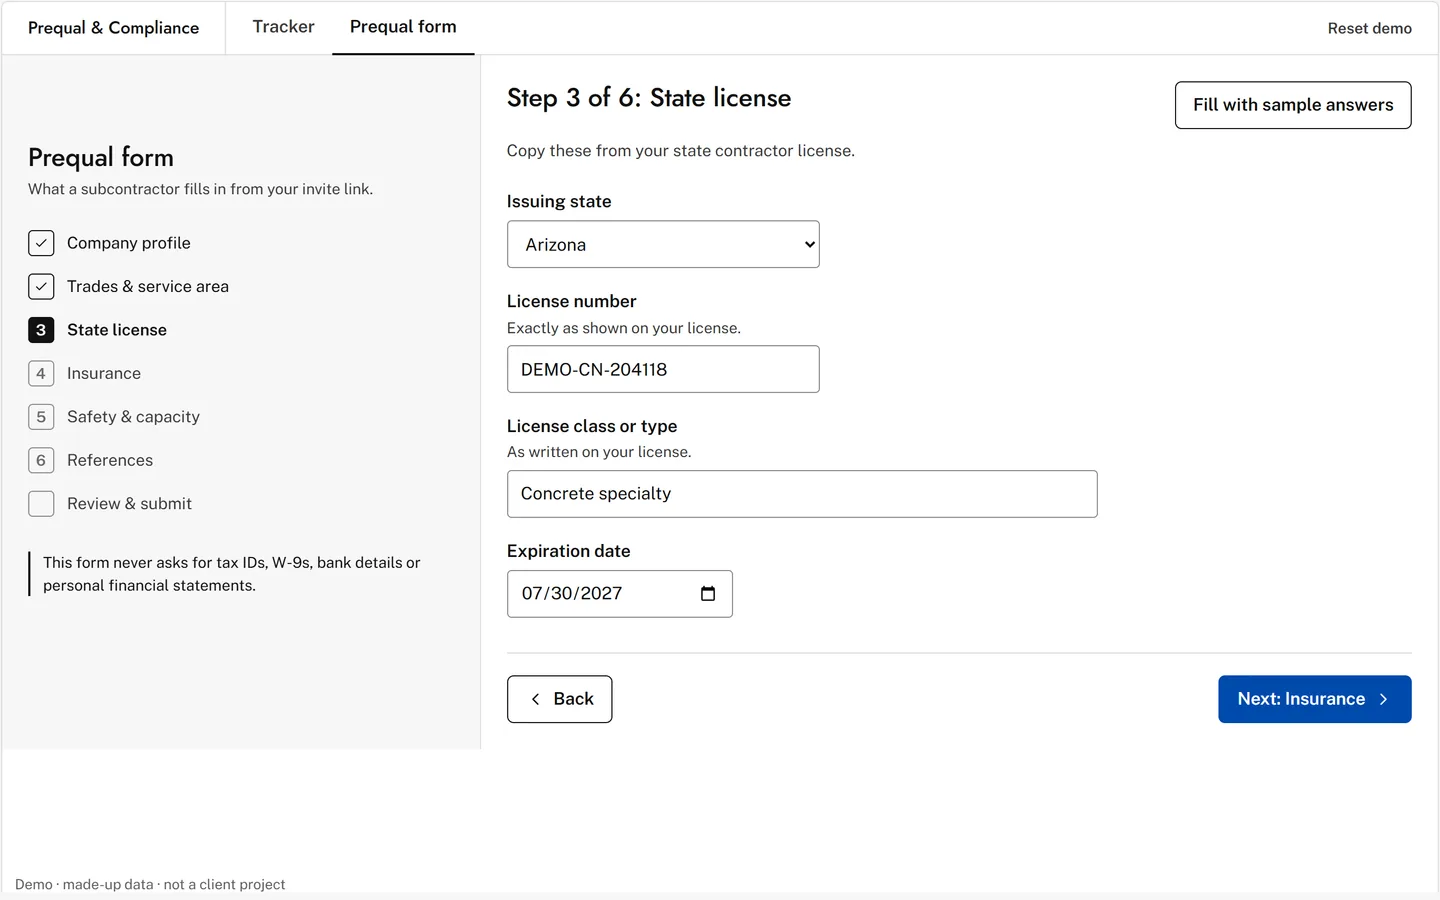Switch to the Tracker tab
1440x900 pixels.
pos(283,27)
